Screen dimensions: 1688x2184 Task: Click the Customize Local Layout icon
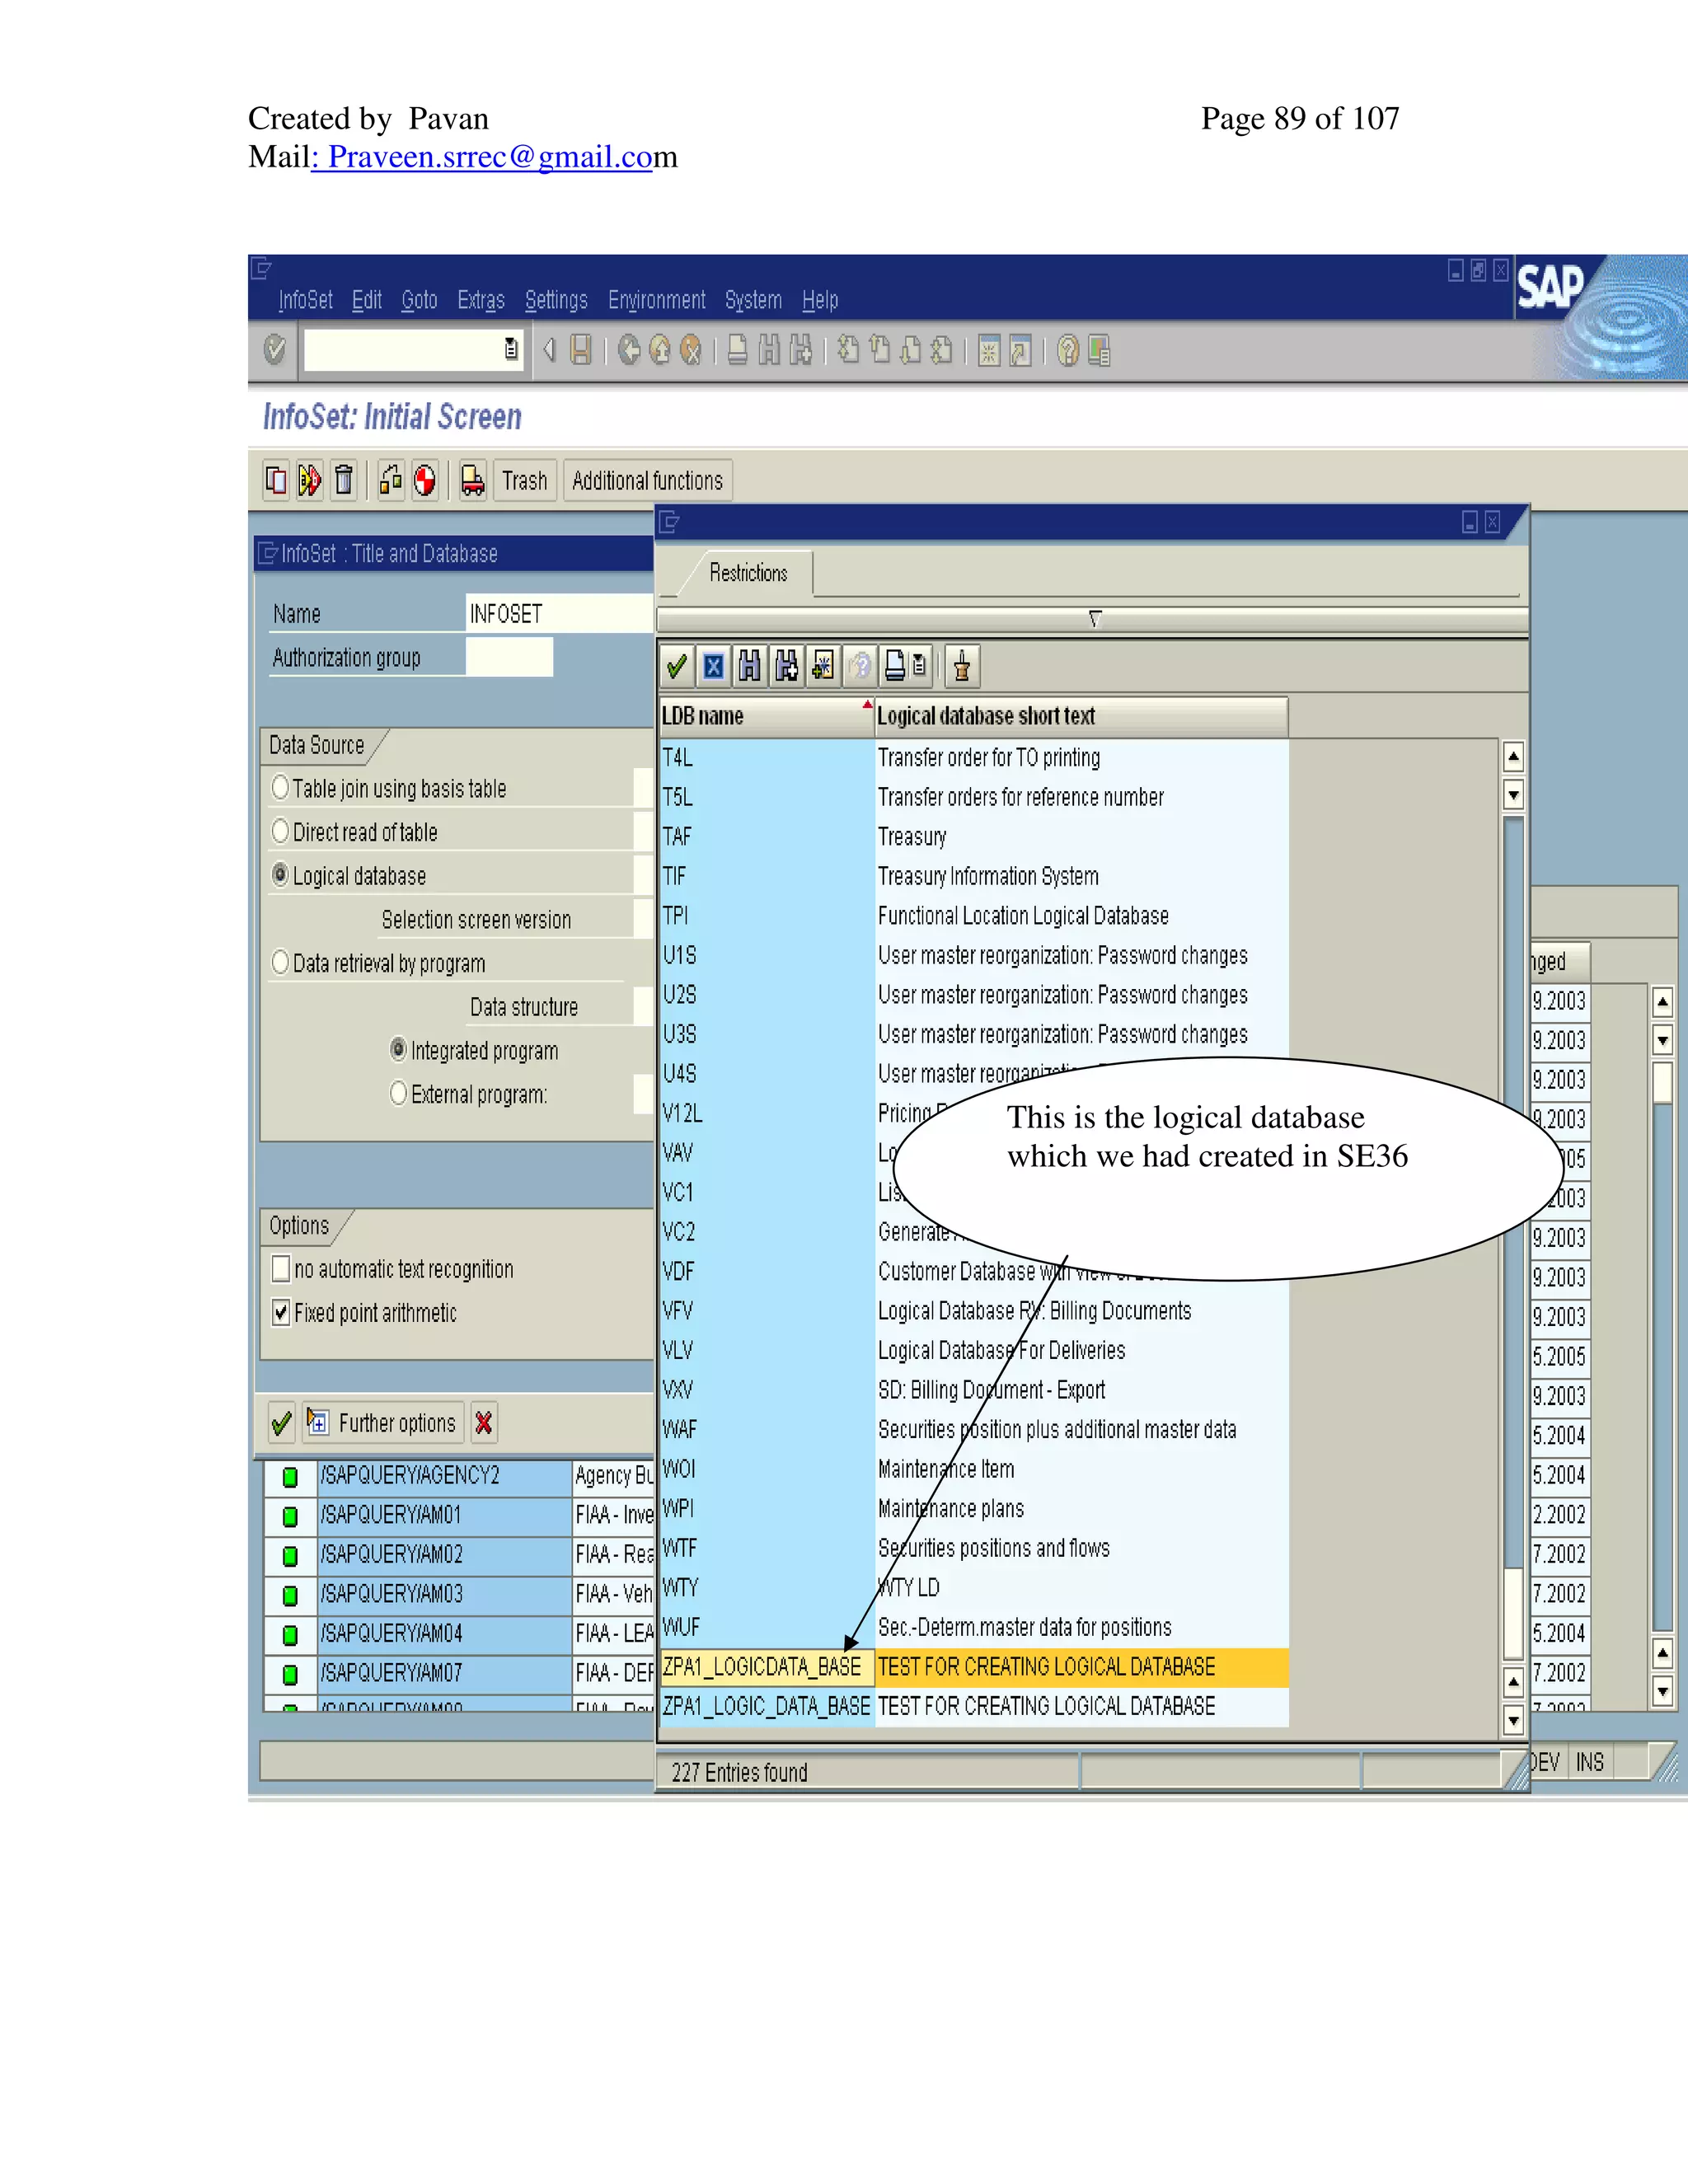1099,351
